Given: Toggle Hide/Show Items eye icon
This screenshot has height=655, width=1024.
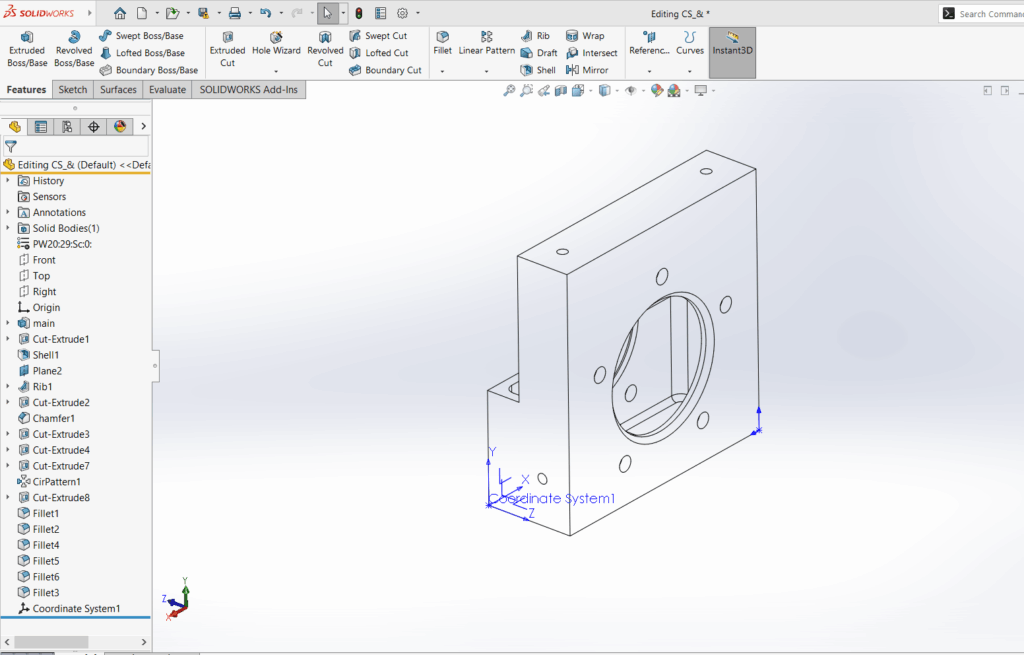Looking at the screenshot, I should [630, 91].
